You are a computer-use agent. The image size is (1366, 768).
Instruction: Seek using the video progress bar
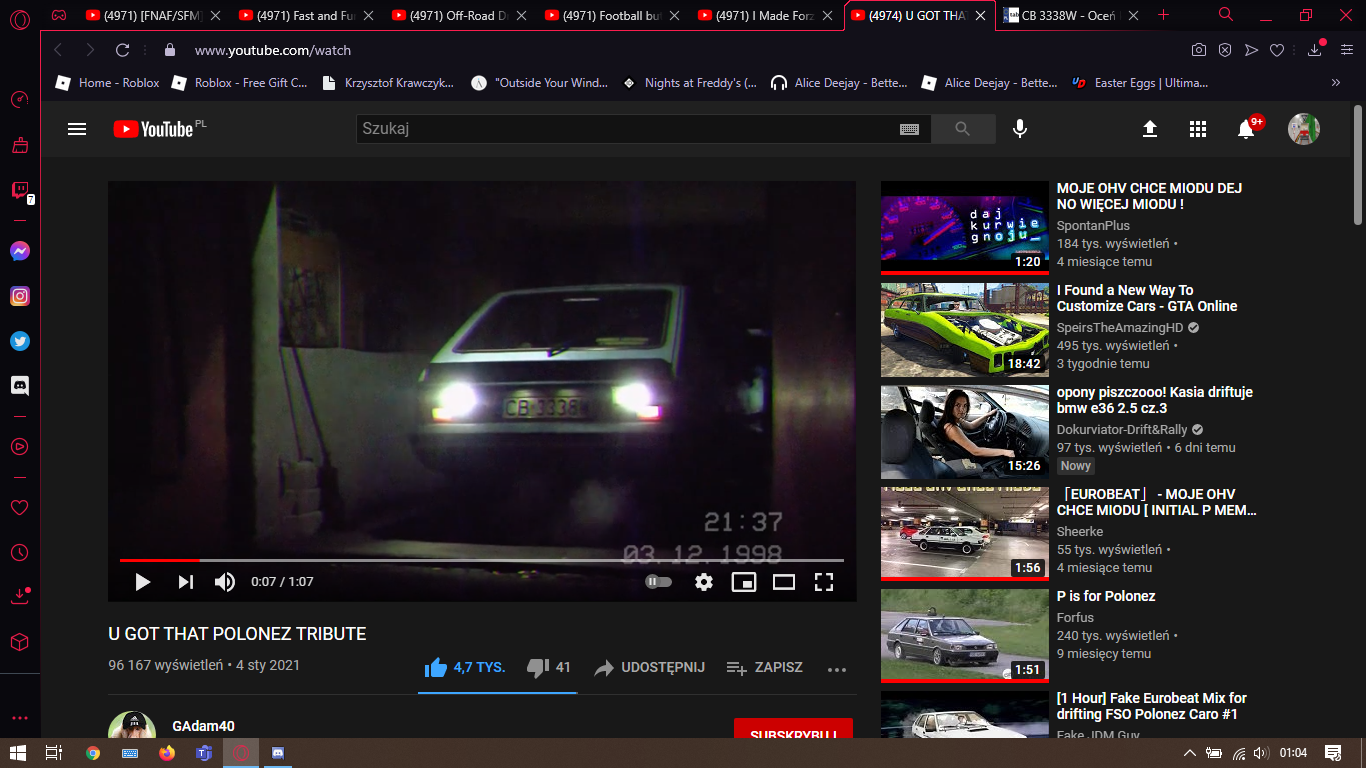point(482,560)
